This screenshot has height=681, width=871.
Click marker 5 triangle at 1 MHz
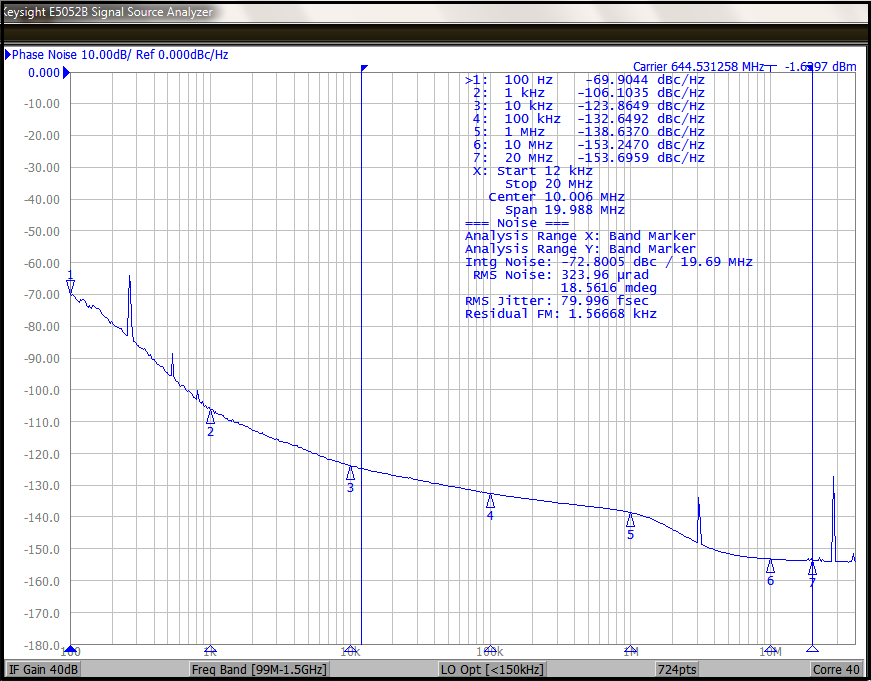pyautogui.click(x=630, y=519)
